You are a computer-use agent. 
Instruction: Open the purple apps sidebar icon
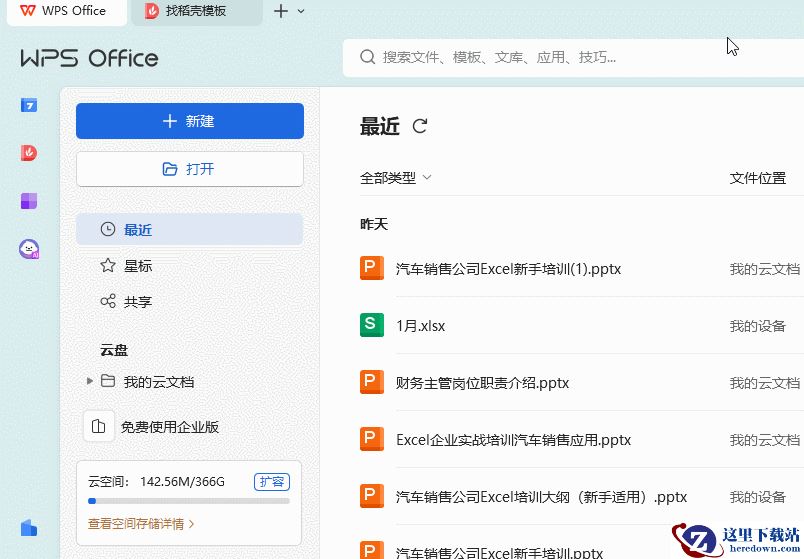point(29,201)
